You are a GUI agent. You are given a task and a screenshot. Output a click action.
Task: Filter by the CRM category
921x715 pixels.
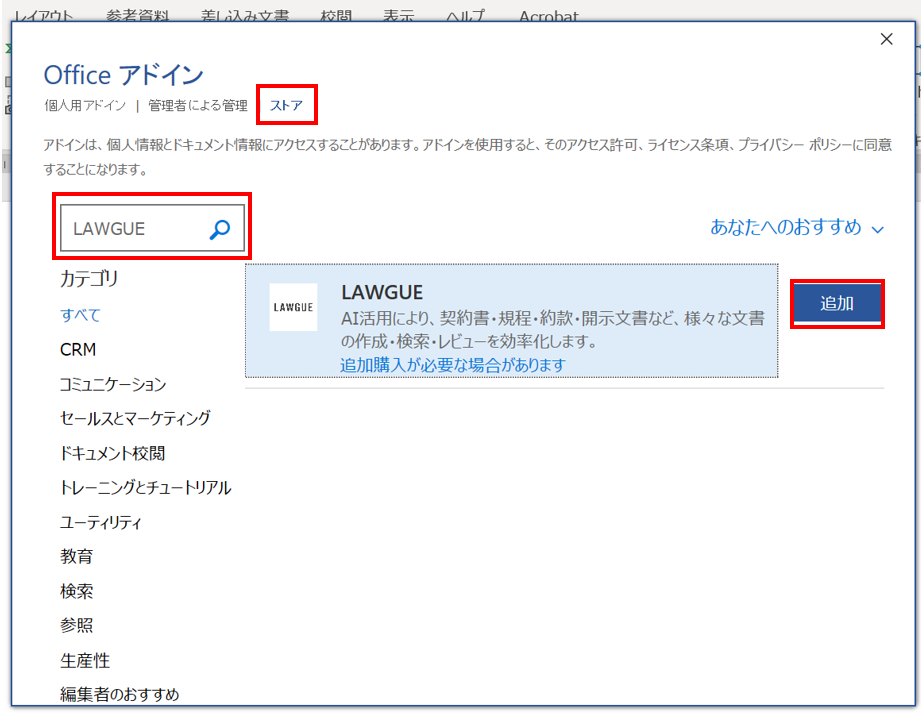[x=78, y=350]
